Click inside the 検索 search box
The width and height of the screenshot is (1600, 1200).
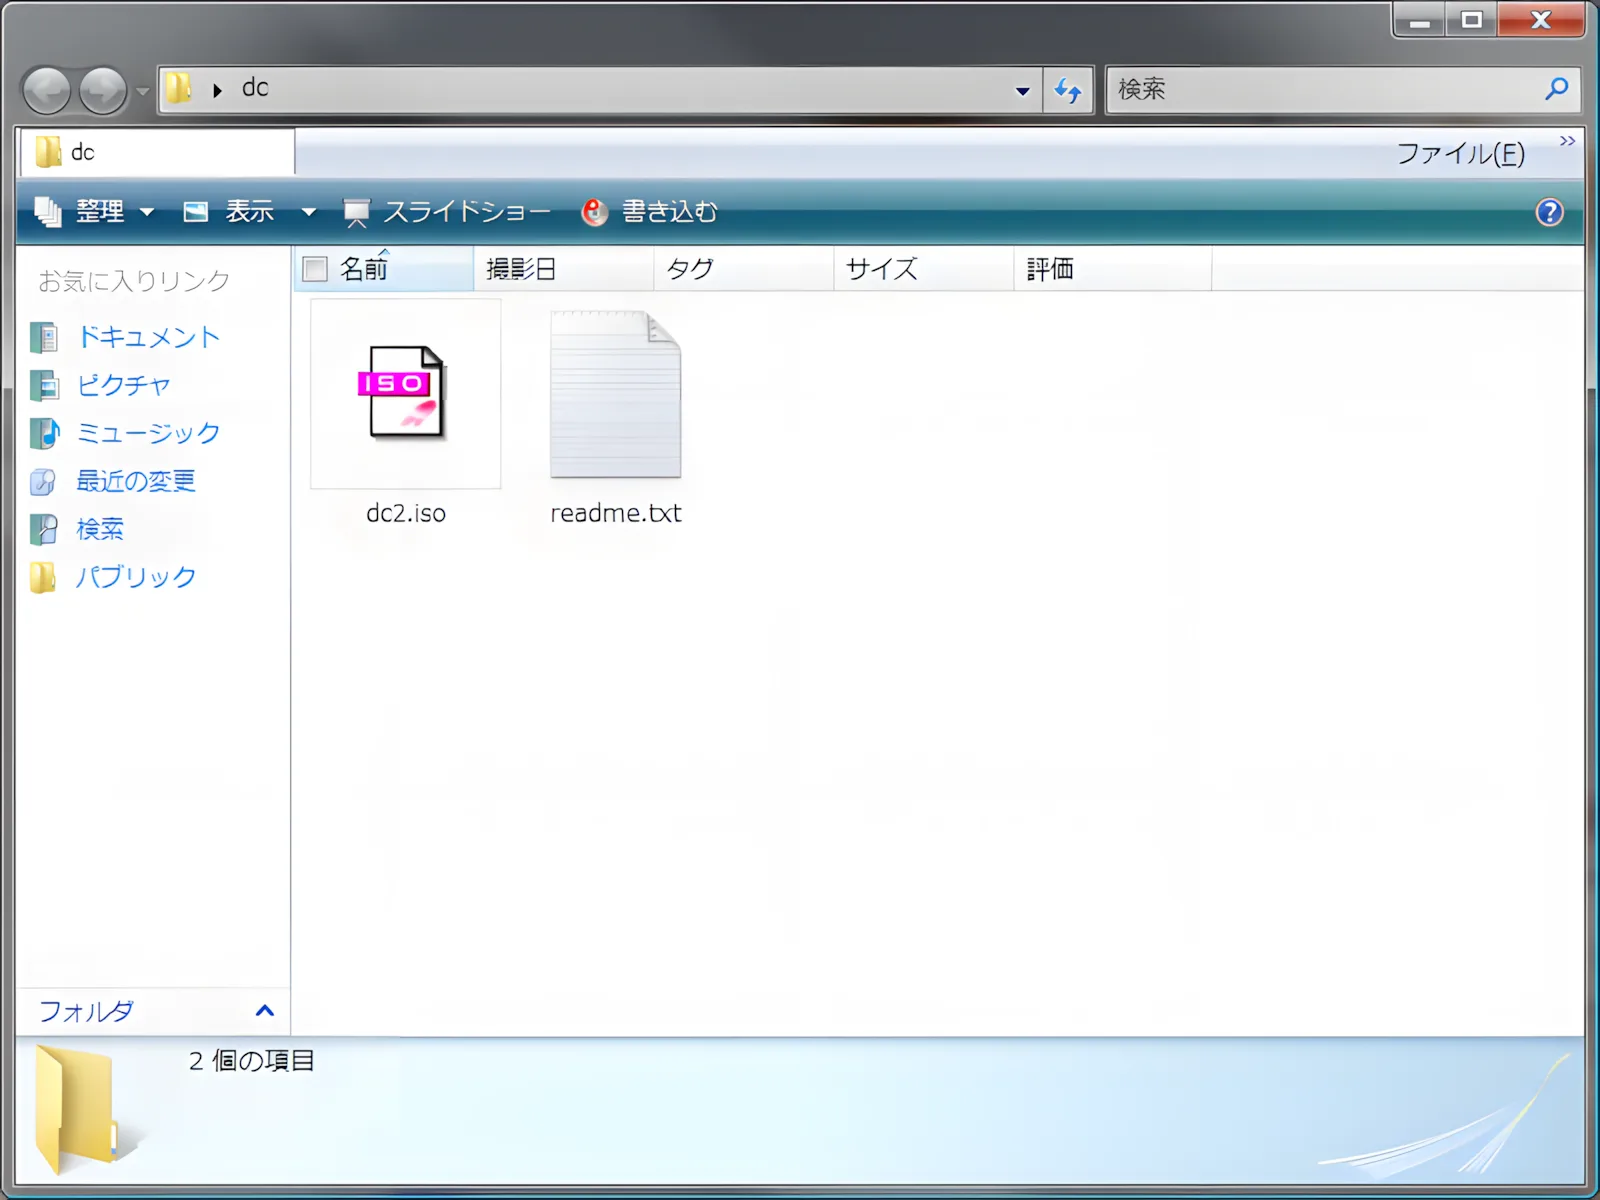pos(1300,89)
